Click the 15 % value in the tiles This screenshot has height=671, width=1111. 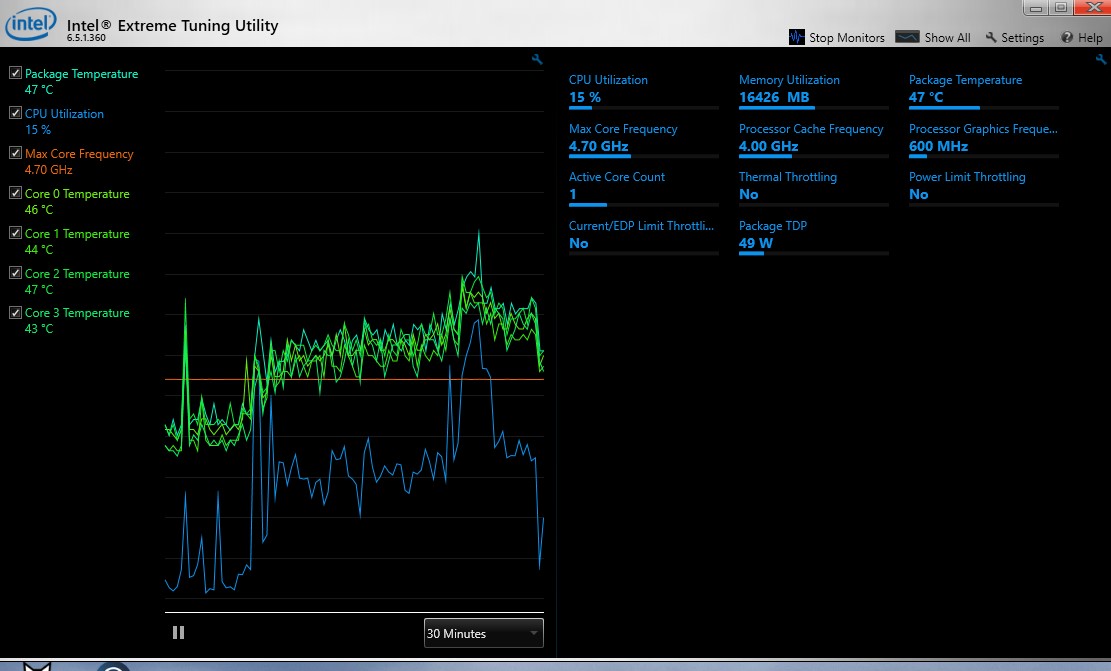point(585,97)
